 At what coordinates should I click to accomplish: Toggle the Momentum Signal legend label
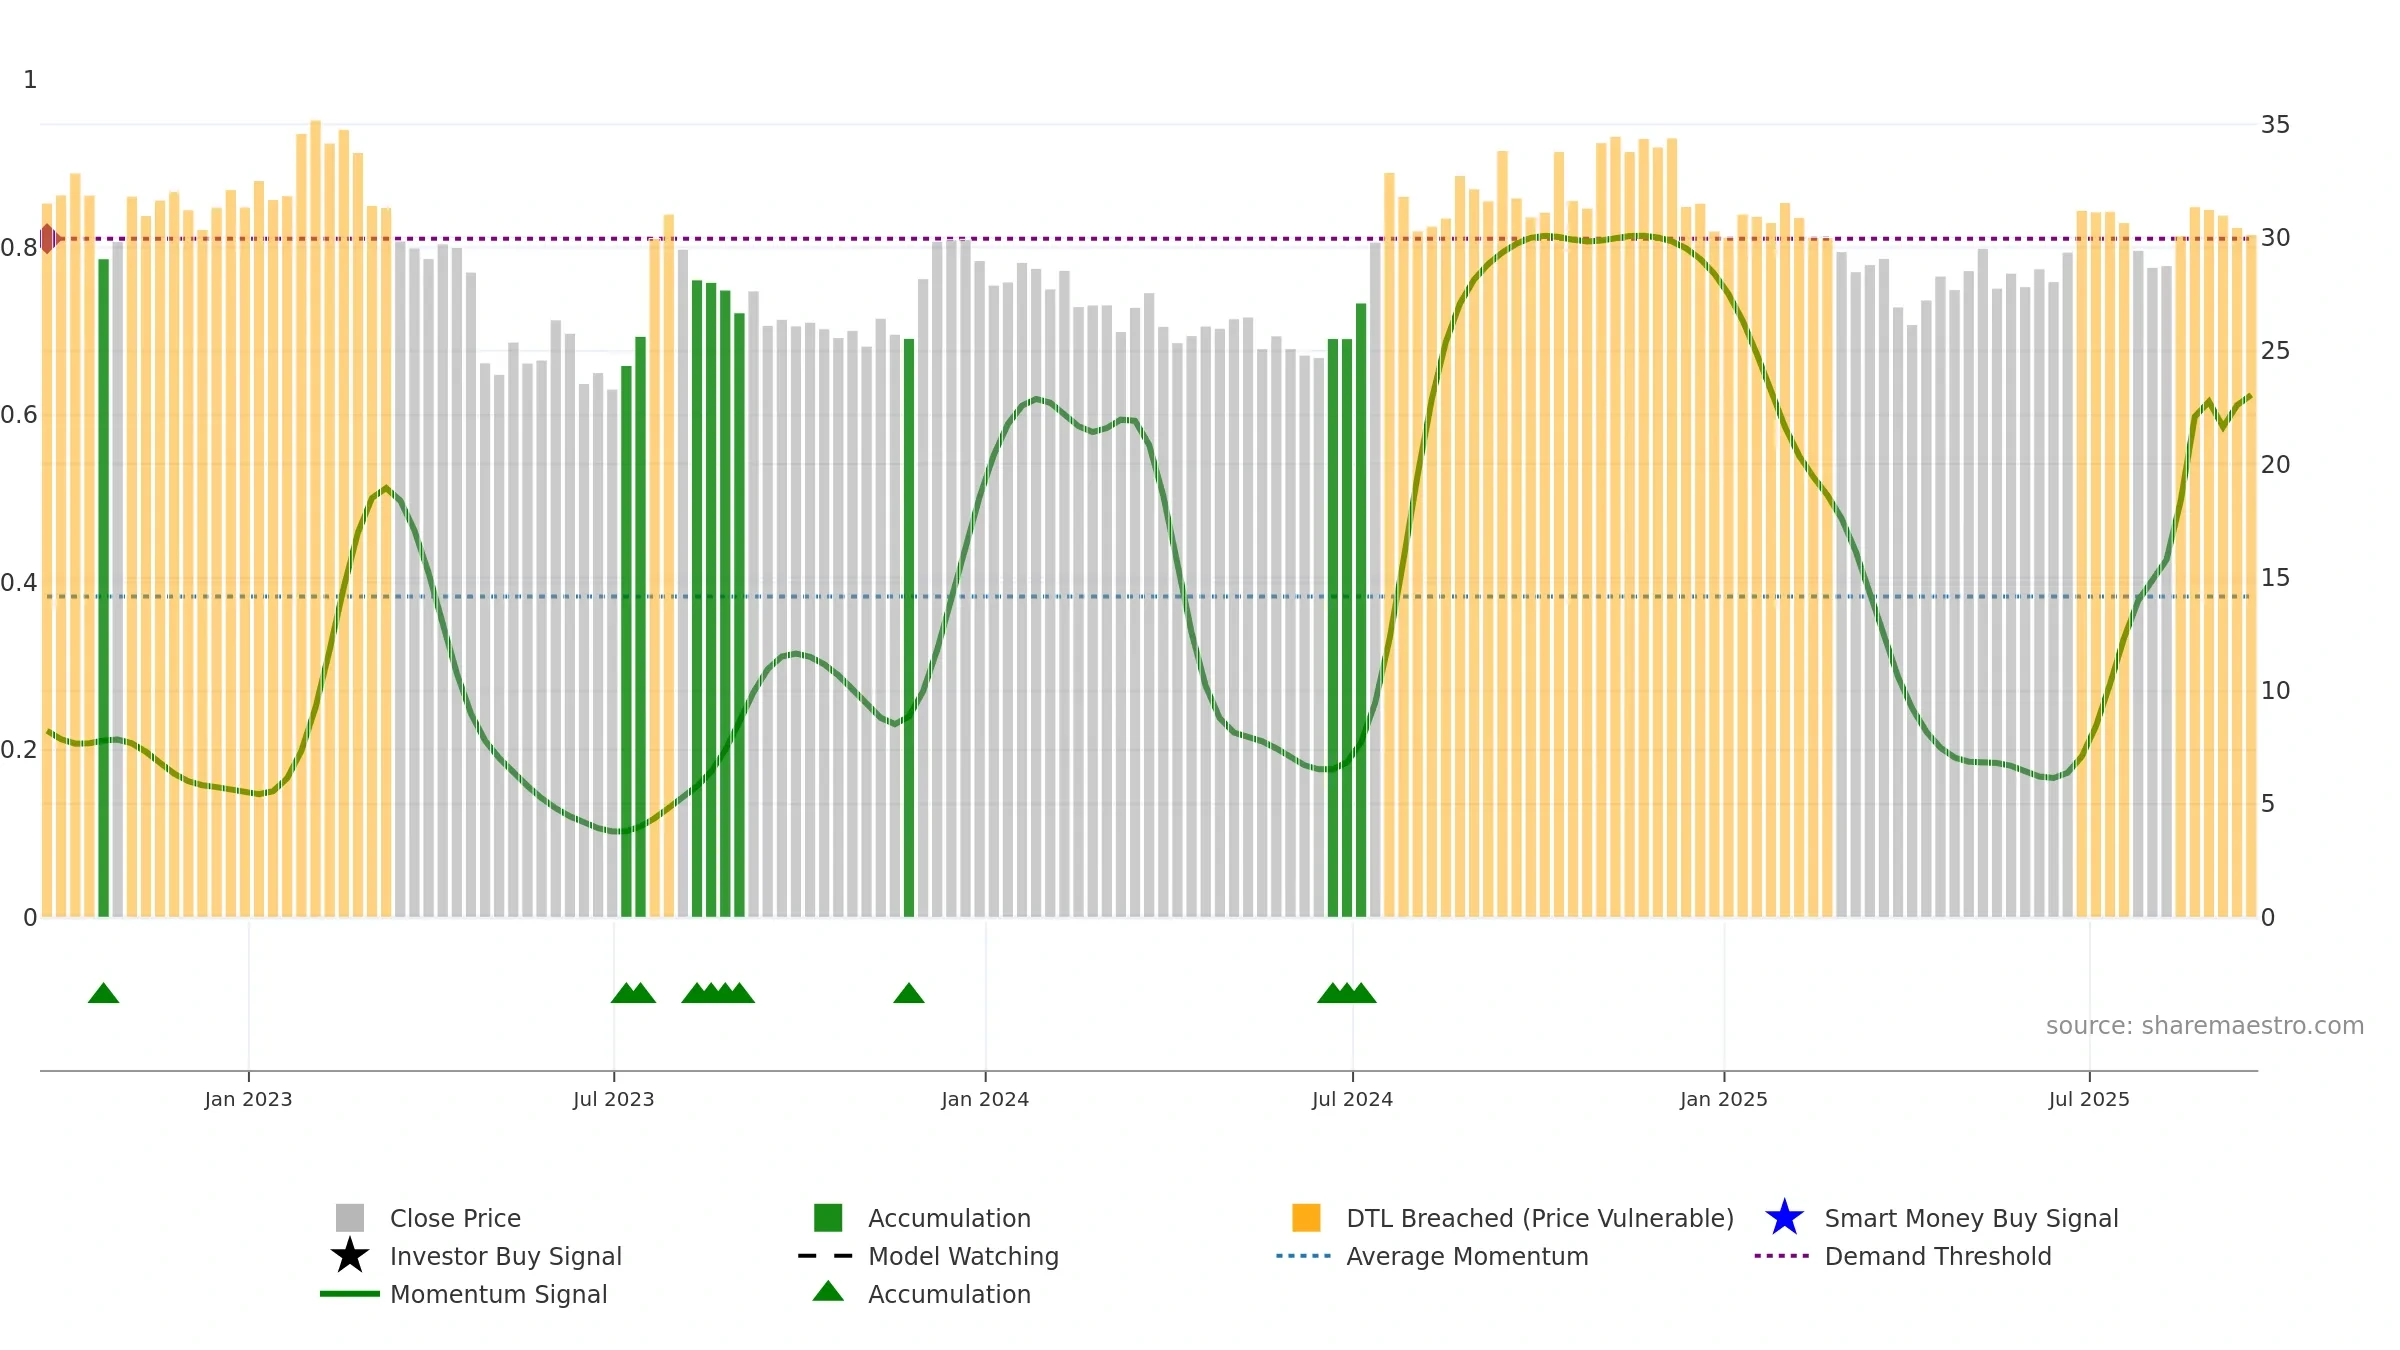(498, 1294)
